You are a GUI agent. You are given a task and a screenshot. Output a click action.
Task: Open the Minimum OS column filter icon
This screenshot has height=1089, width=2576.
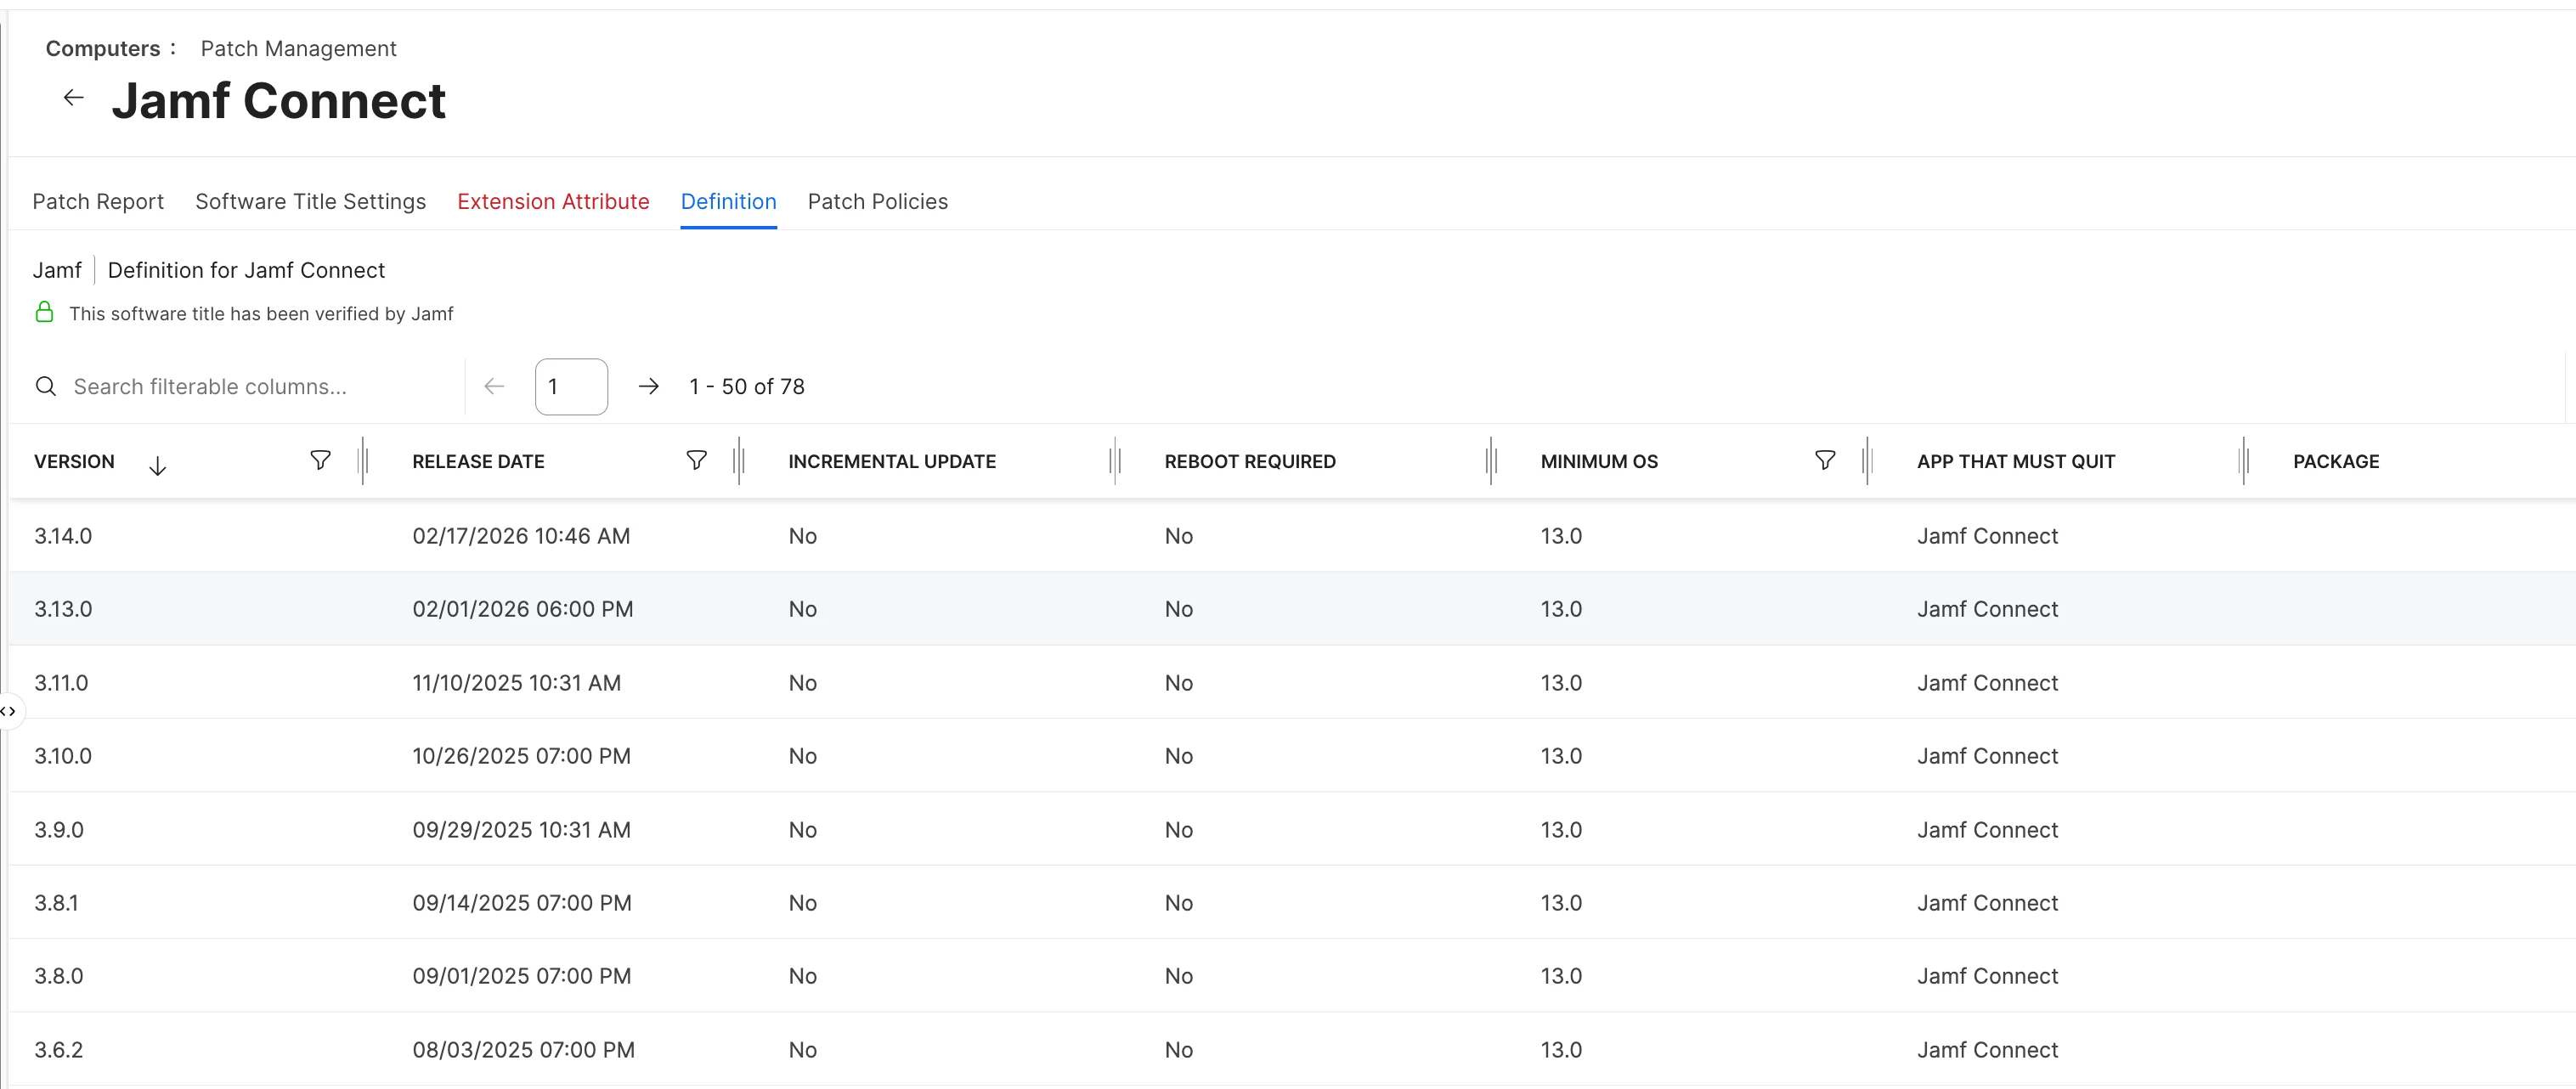1824,460
